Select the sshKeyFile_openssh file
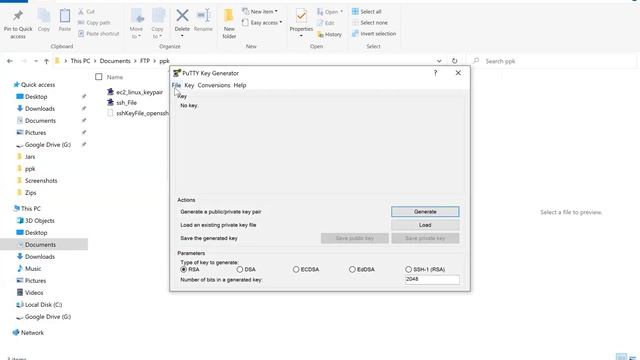 pos(138,113)
